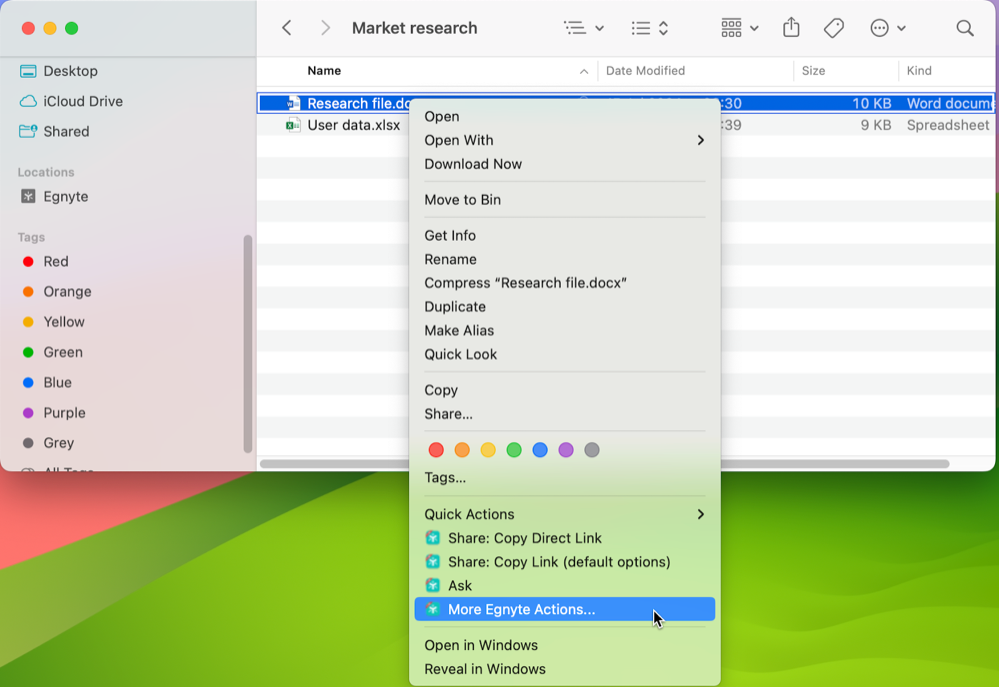
Task: Select the User data.xlsx file name
Action: (354, 125)
